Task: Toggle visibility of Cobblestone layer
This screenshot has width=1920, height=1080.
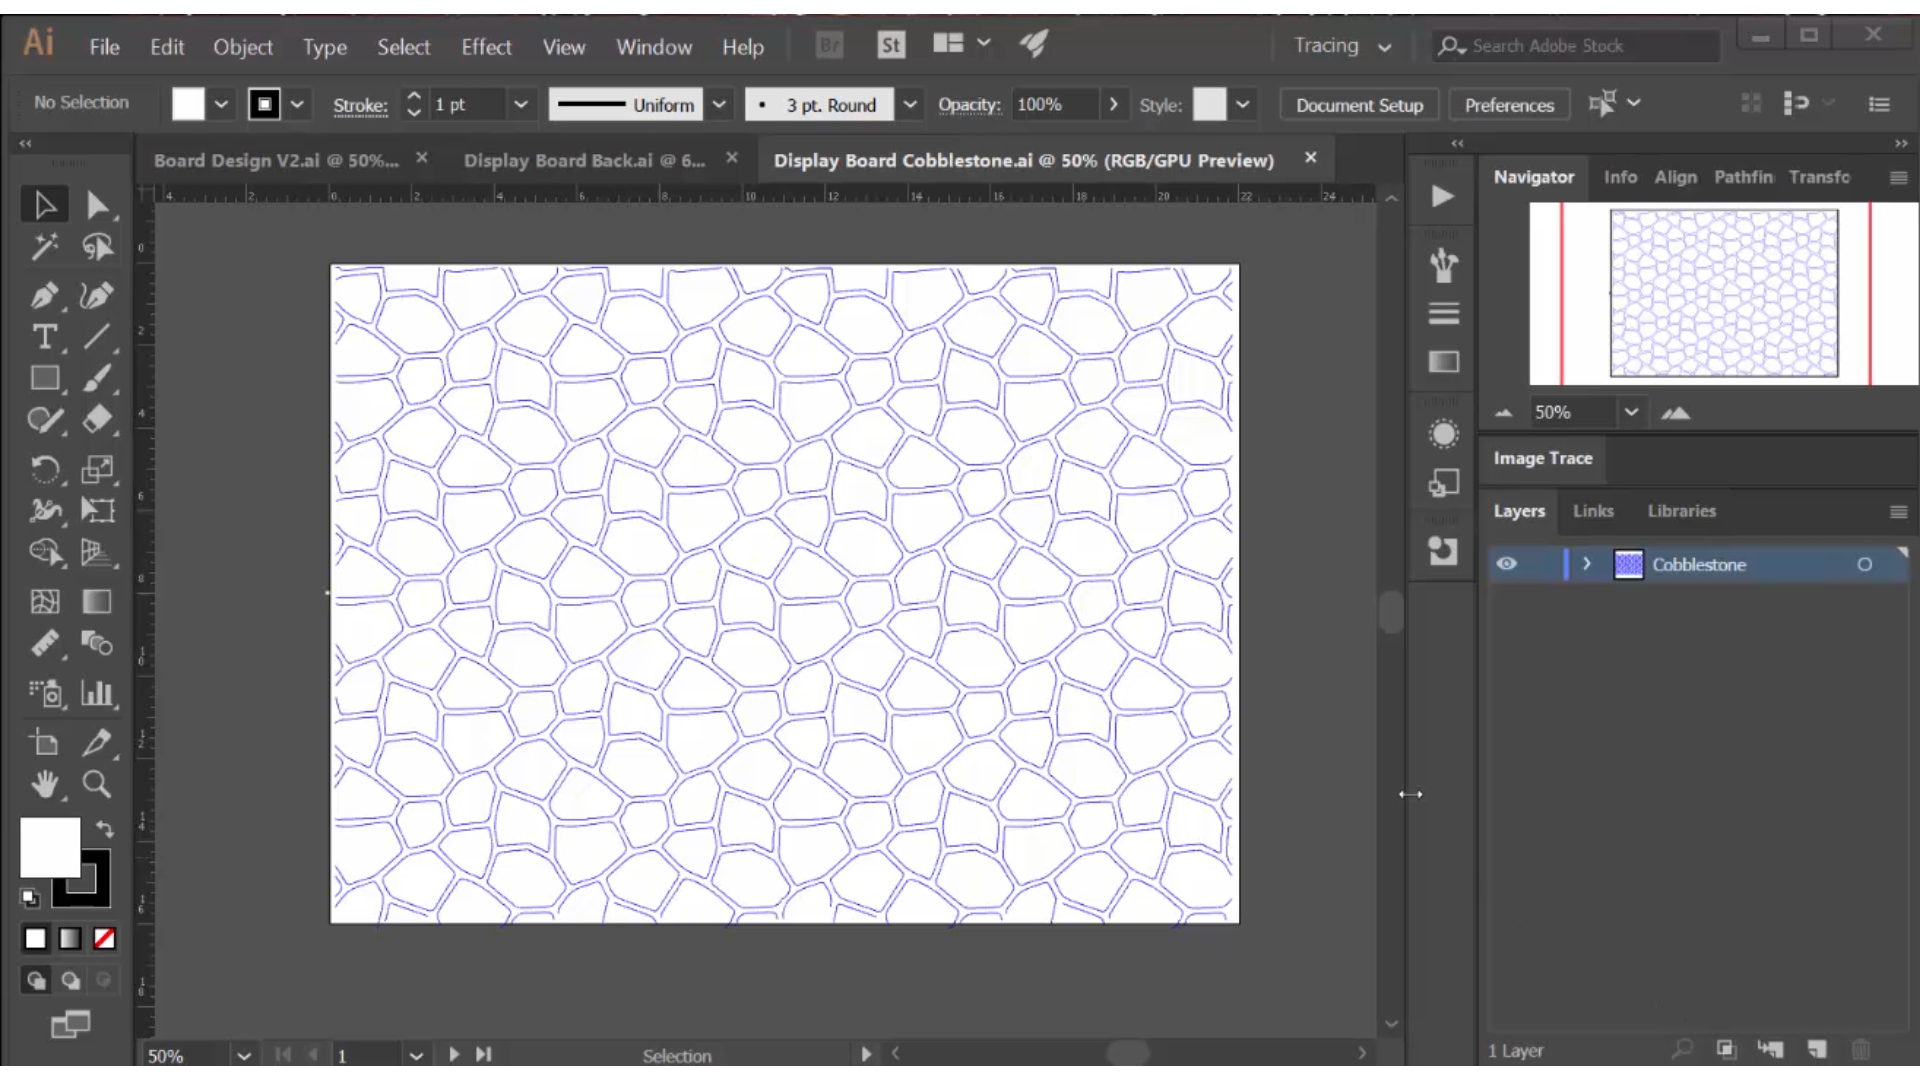Action: pyautogui.click(x=1507, y=564)
